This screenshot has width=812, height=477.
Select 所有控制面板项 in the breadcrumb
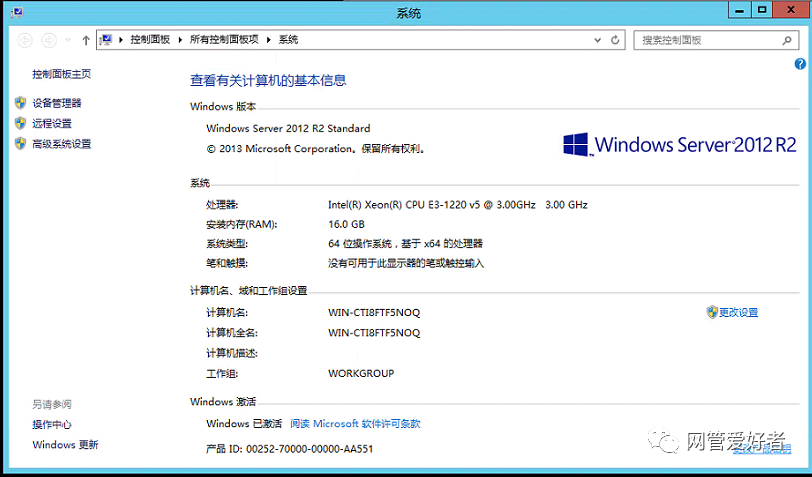click(x=224, y=40)
